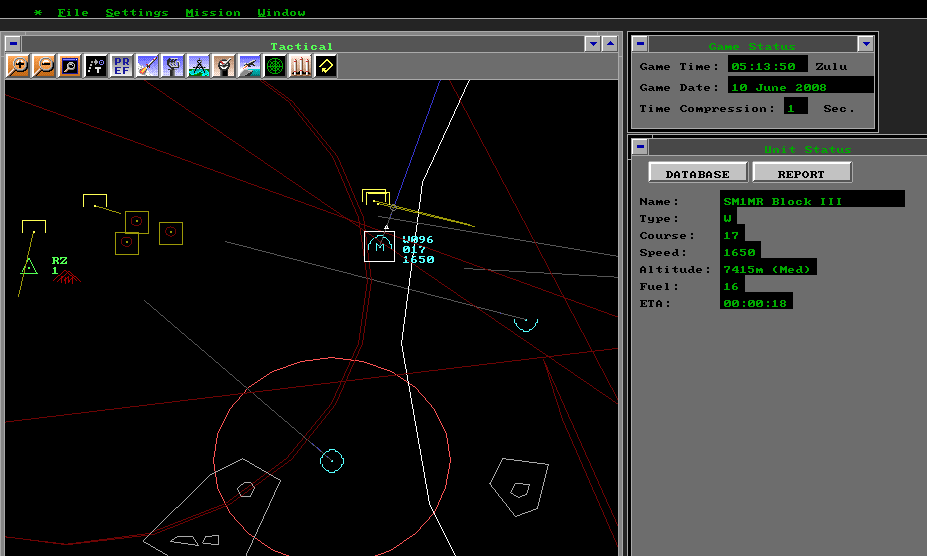Click the Tactical window down-arrow button
Viewport: 927px width, 556px height.
(592, 44)
